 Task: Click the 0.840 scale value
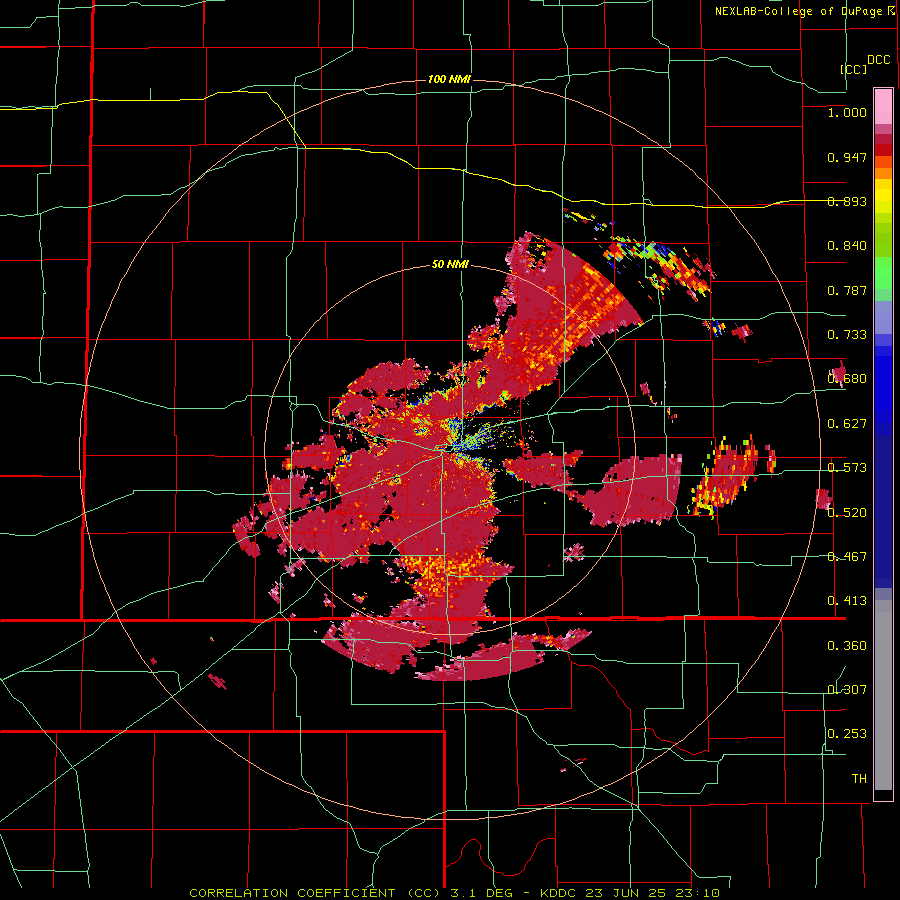847,246
